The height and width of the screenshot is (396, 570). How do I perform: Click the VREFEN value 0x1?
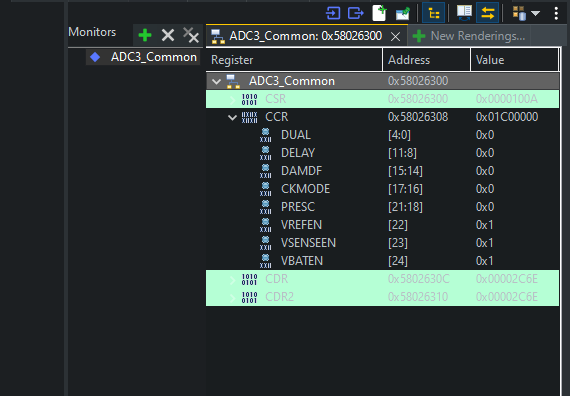tap(485, 225)
